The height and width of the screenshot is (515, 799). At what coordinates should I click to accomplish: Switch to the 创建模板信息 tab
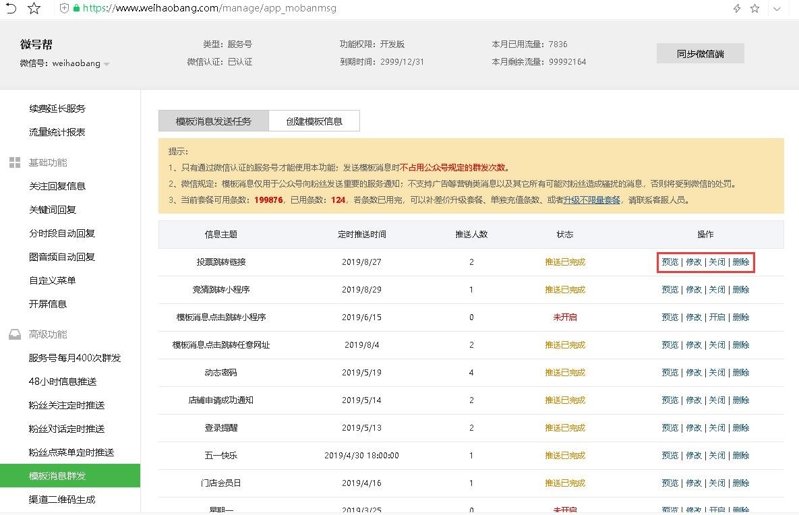point(314,121)
